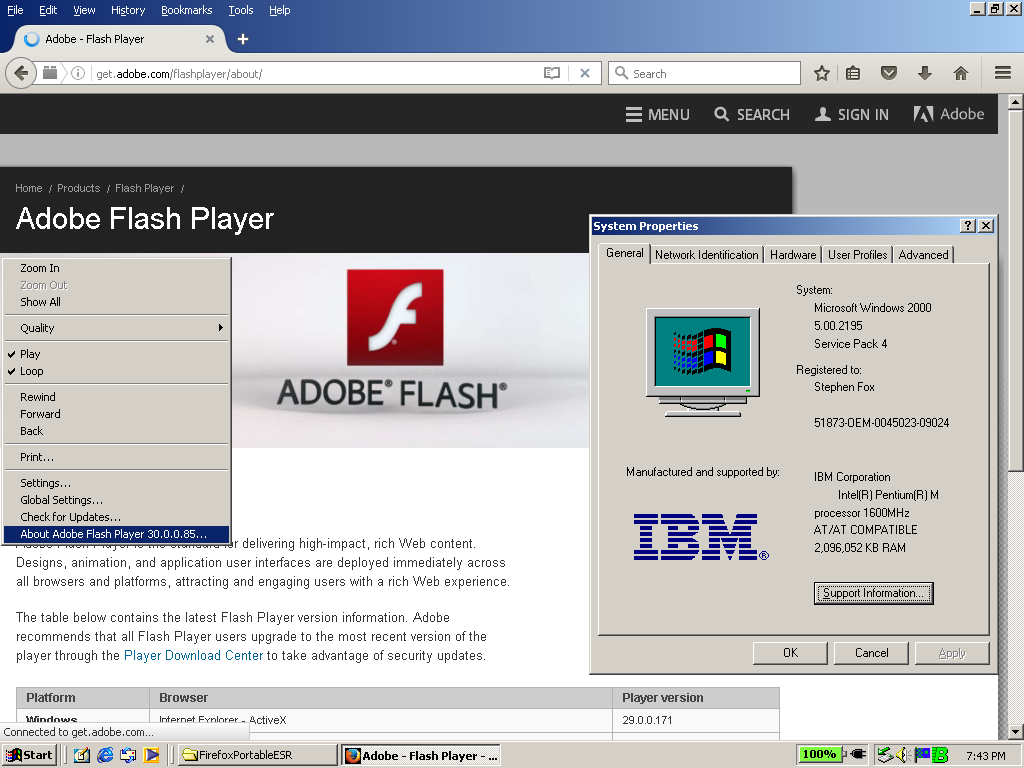Image resolution: width=1024 pixels, height=768 pixels.
Task: Open Firefox hamburger menu
Action: click(x=1002, y=73)
